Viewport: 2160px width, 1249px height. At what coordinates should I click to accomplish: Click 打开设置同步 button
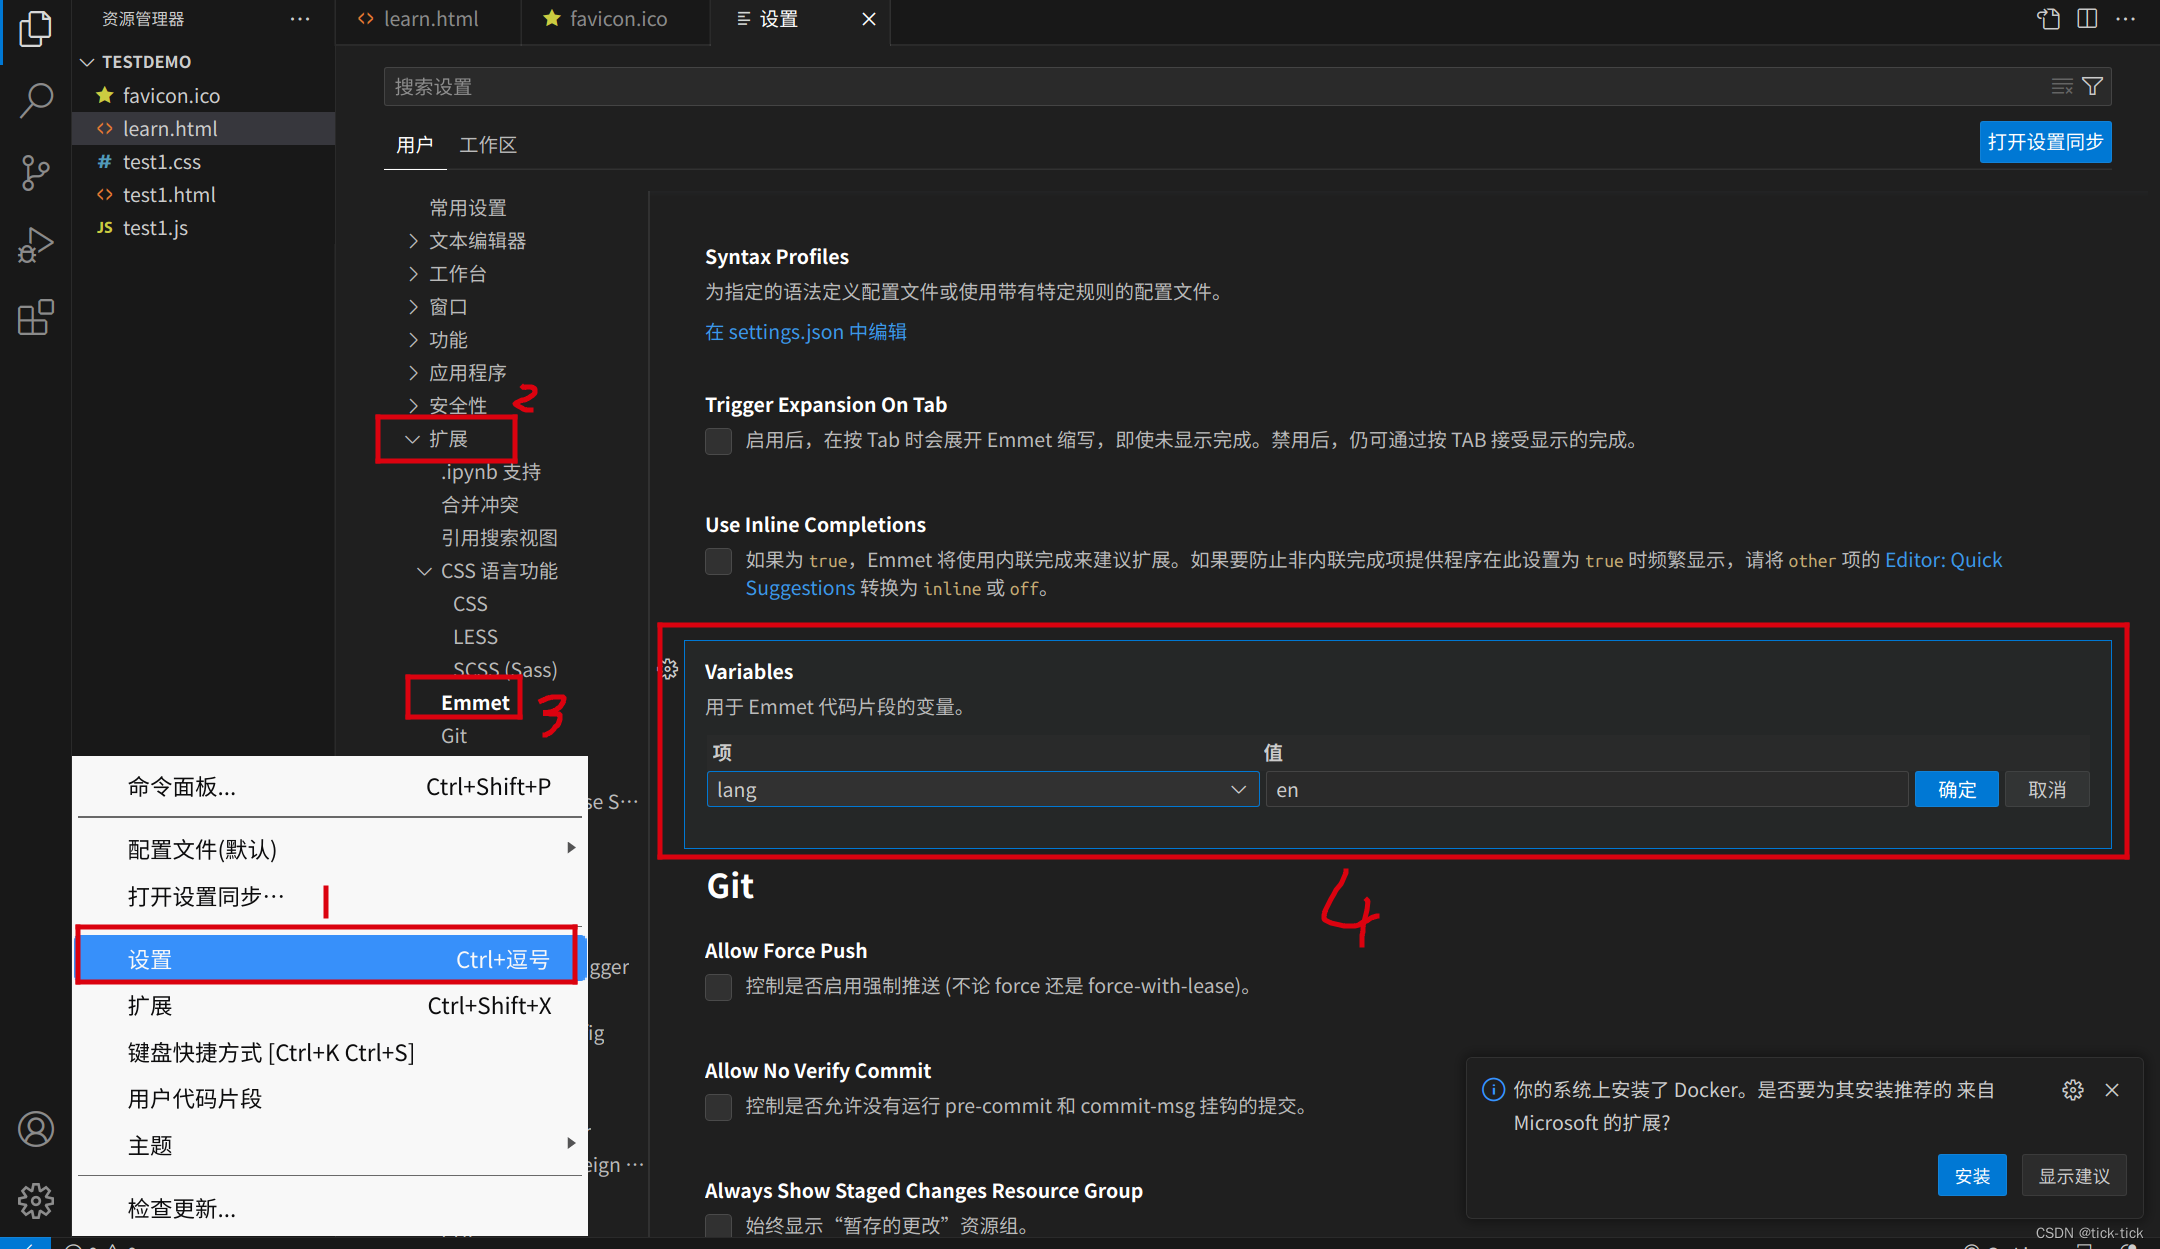click(2045, 142)
